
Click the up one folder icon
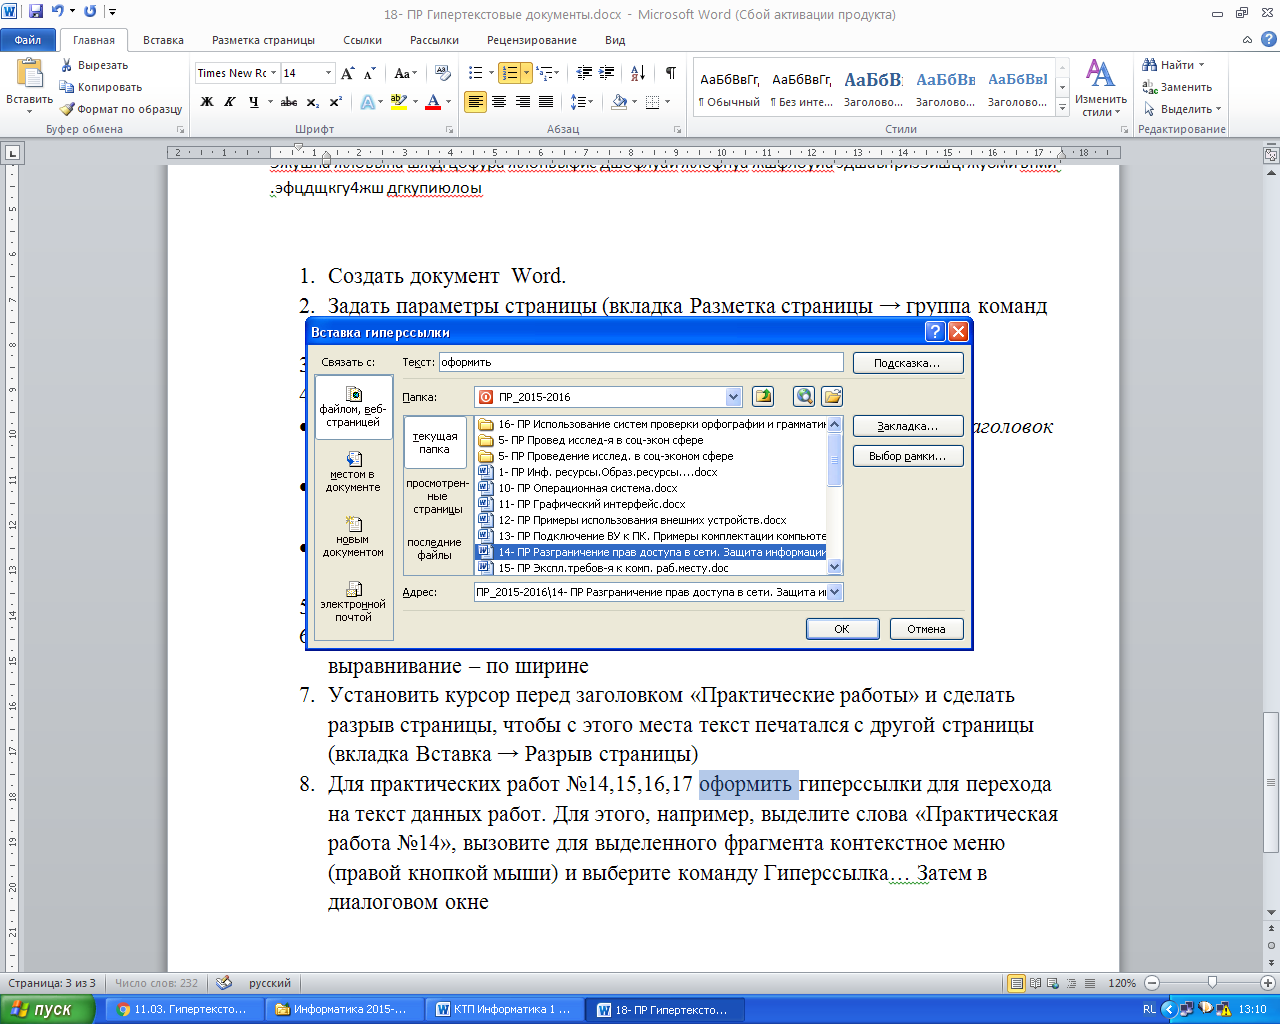pyautogui.click(x=763, y=397)
